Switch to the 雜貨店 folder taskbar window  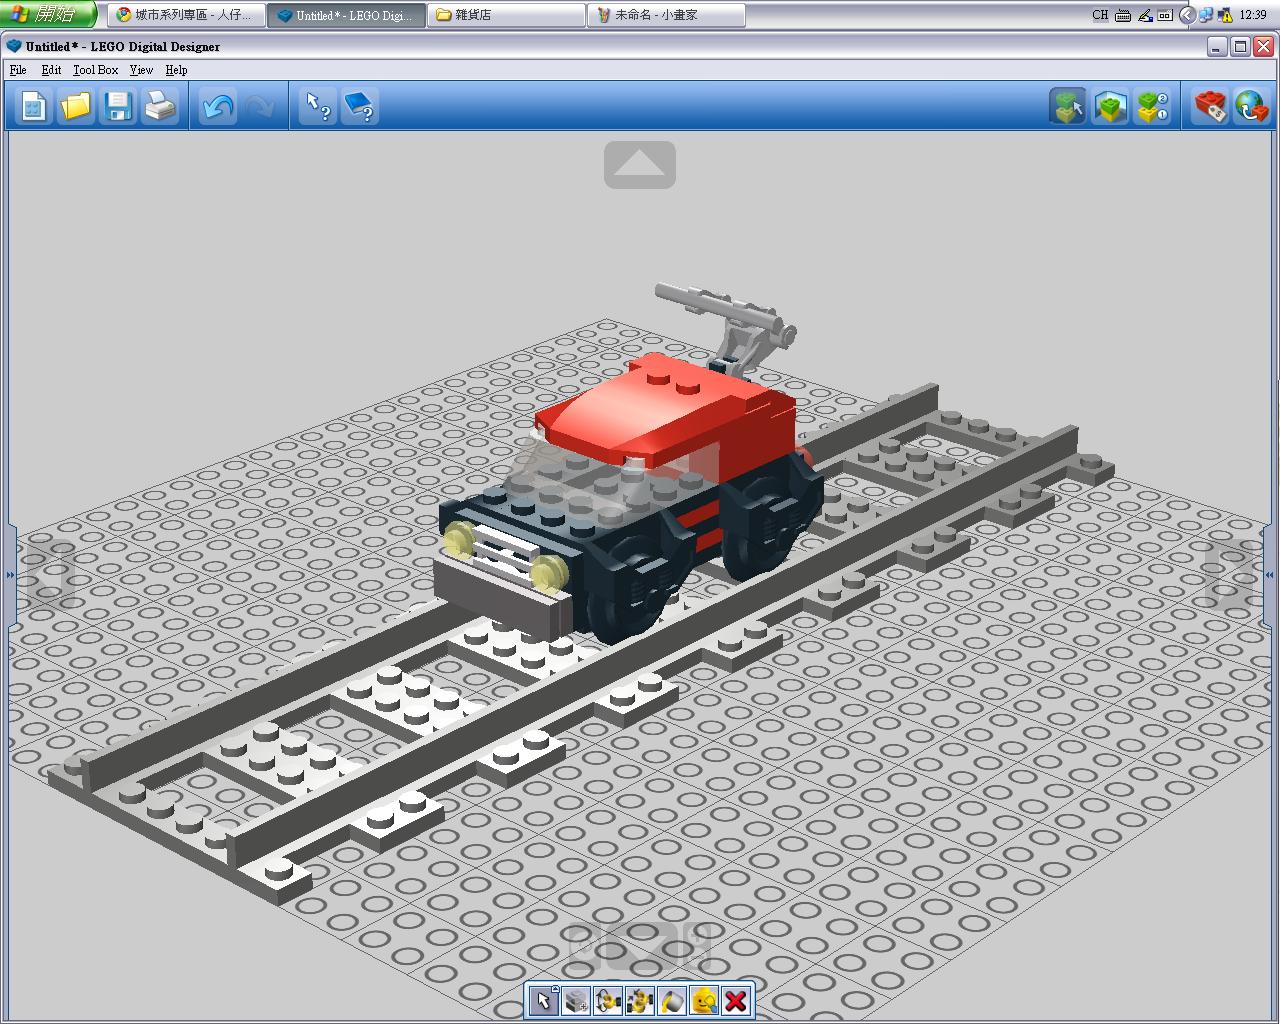(506, 15)
